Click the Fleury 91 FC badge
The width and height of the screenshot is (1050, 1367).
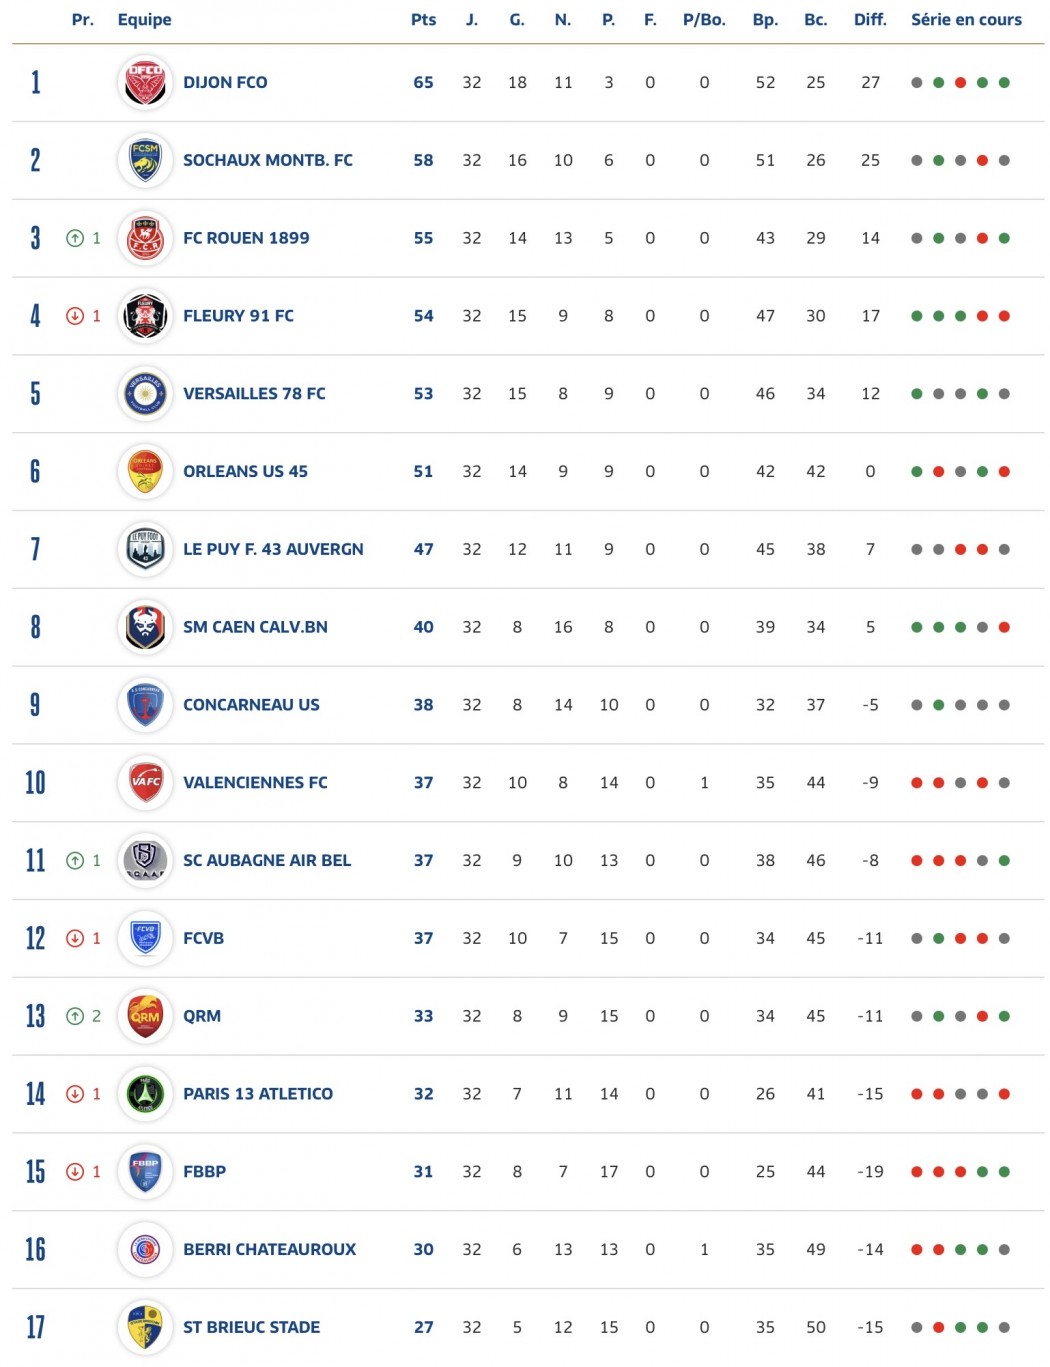pos(145,316)
